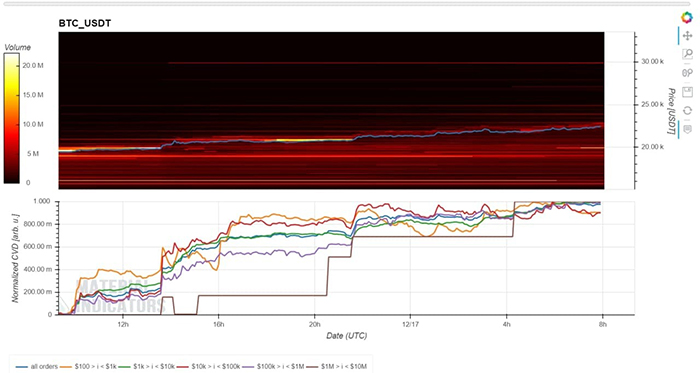Screen dimensions: 700x373
Task: Click the '8h' time axis tick
Action: (x=602, y=324)
